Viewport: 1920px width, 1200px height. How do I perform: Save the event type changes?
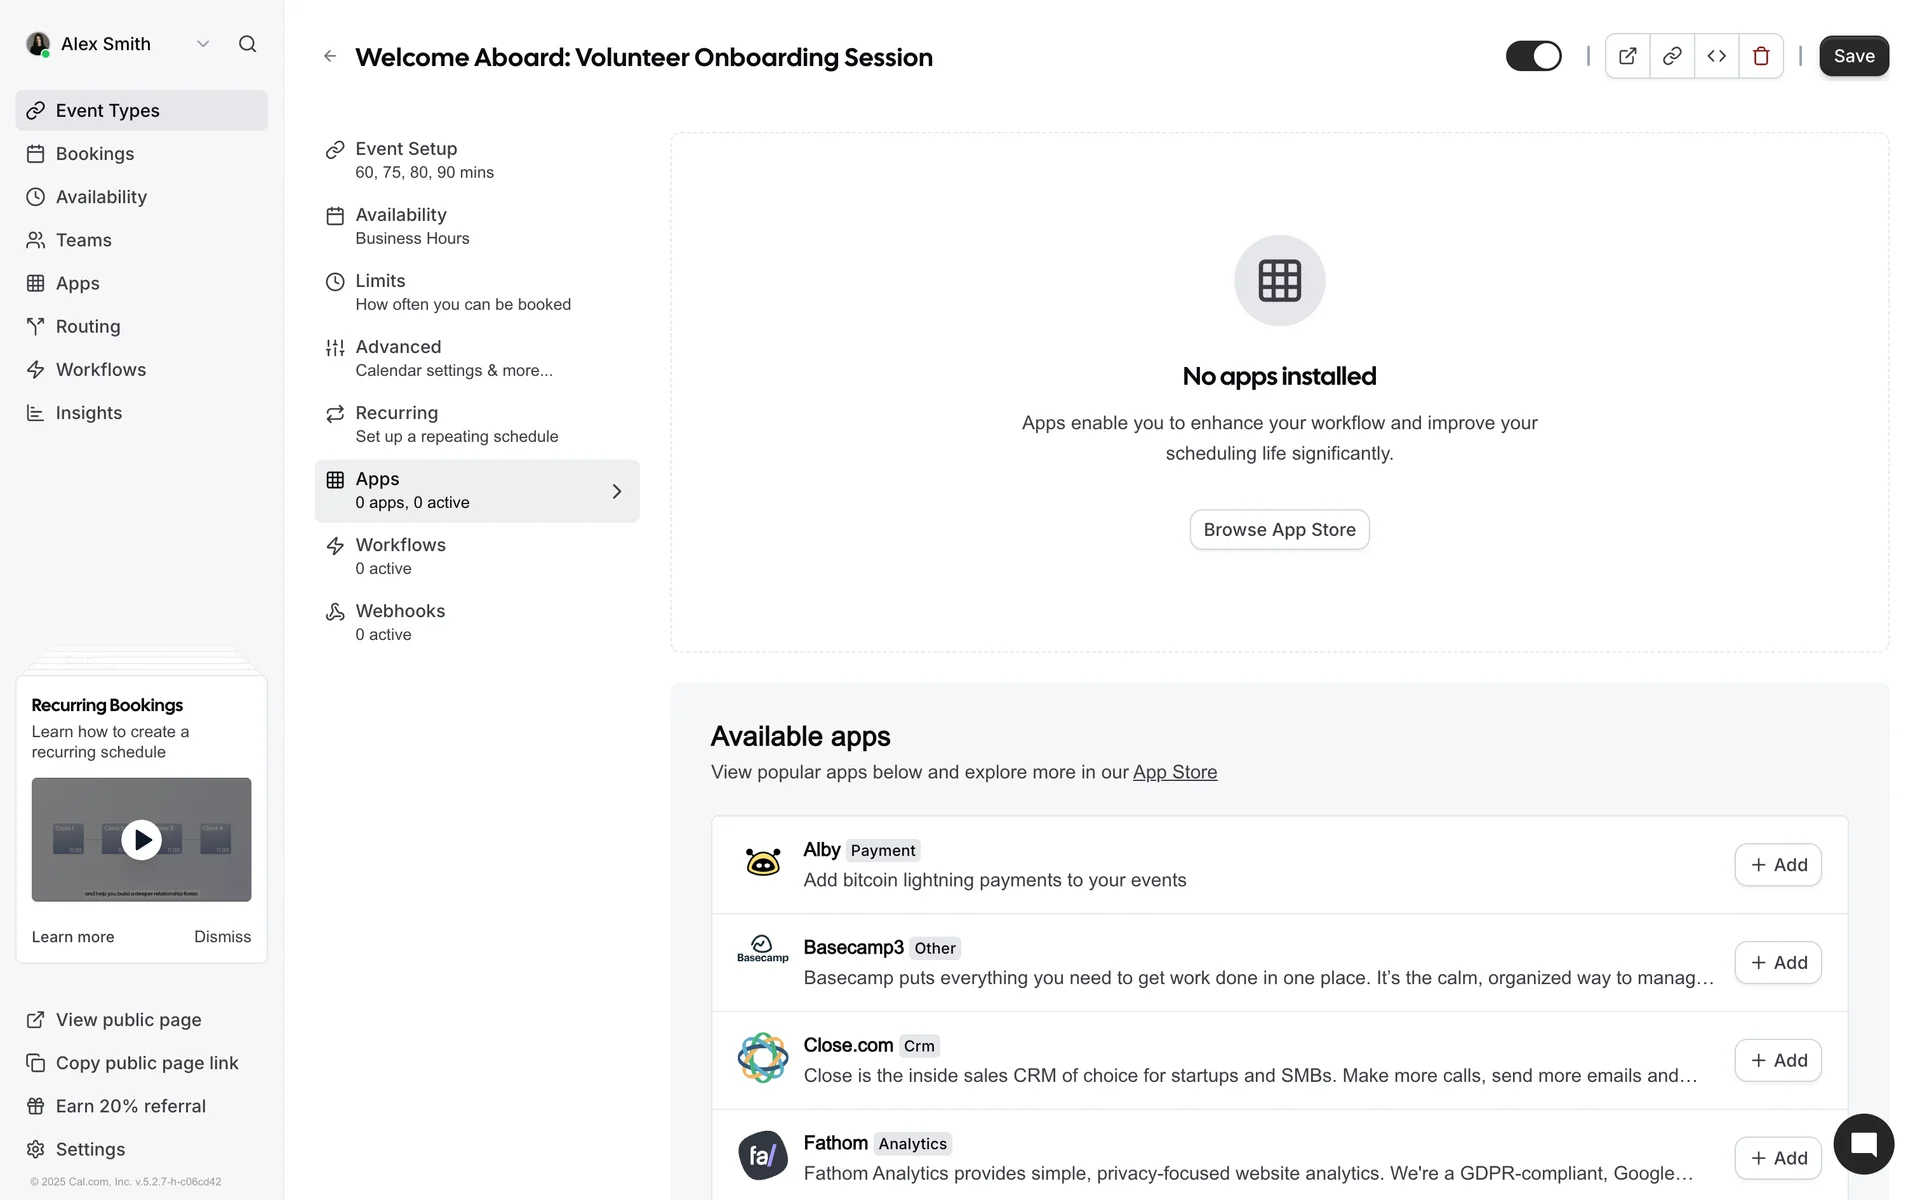coord(1853,56)
